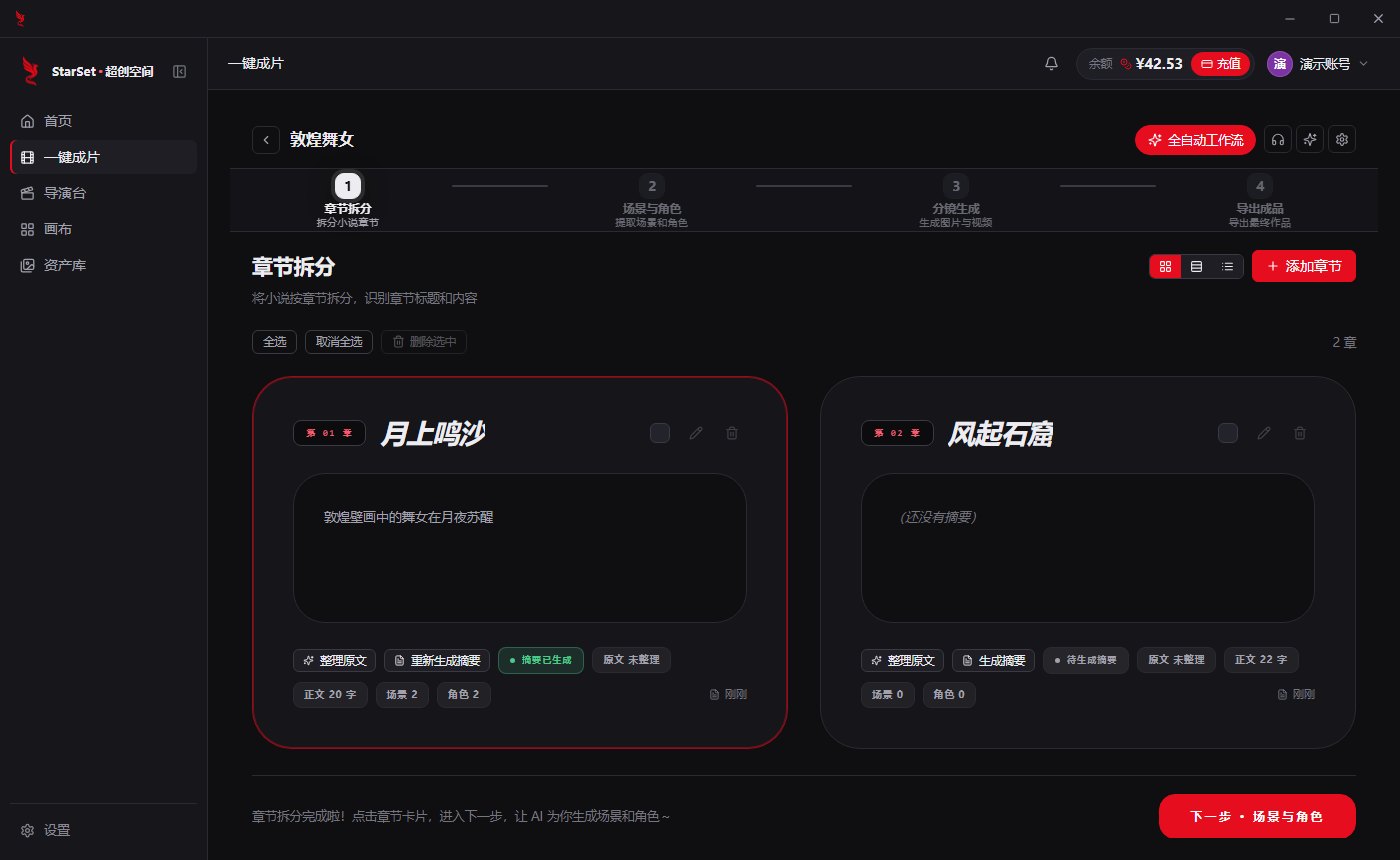The width and height of the screenshot is (1400, 860).
Task: Tick checkbox for chapter 月上鸣沙
Action: [660, 433]
